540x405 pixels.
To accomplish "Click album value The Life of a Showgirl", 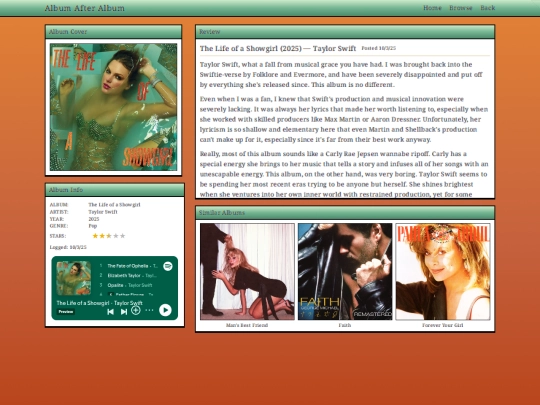I will click(x=114, y=205).
